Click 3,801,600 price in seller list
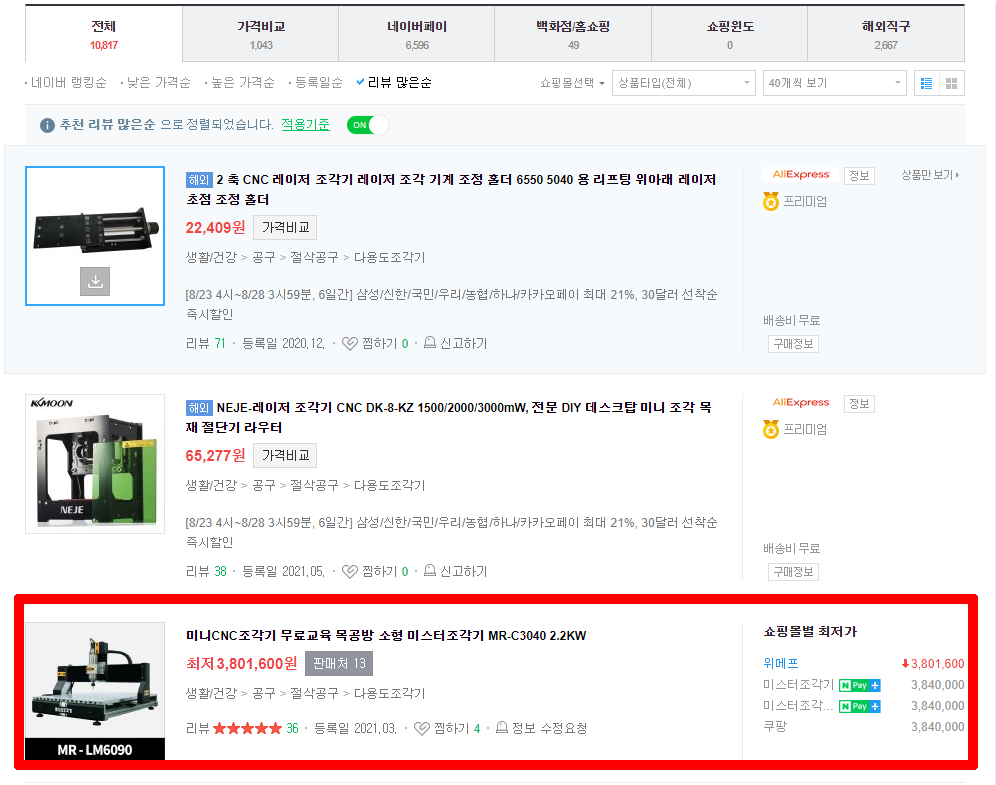Screen dimensions: 996x785 point(932,664)
